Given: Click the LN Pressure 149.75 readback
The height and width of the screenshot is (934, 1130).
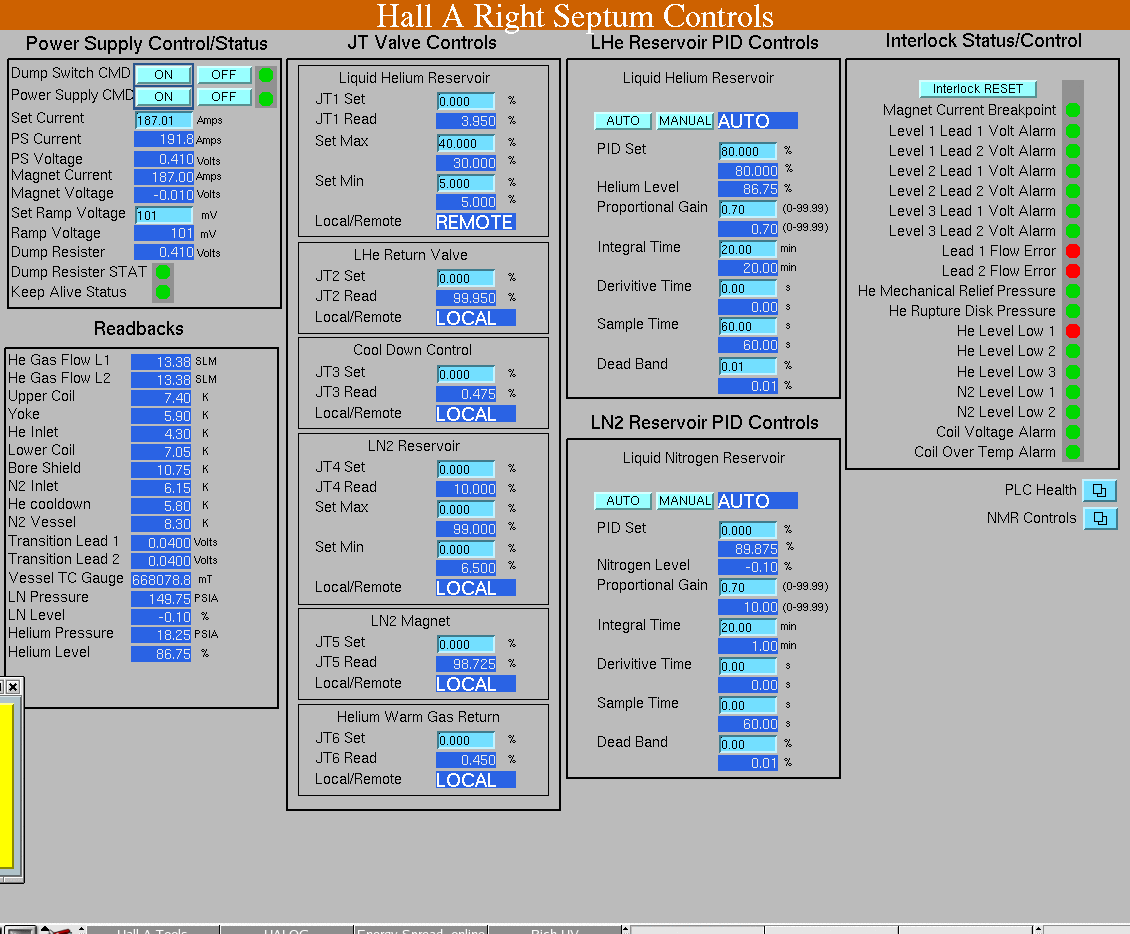Looking at the screenshot, I should pos(161,599).
